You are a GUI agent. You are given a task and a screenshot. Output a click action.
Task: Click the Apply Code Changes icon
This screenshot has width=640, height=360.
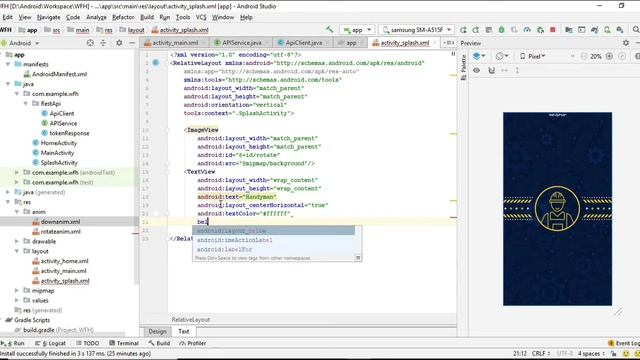[489, 30]
